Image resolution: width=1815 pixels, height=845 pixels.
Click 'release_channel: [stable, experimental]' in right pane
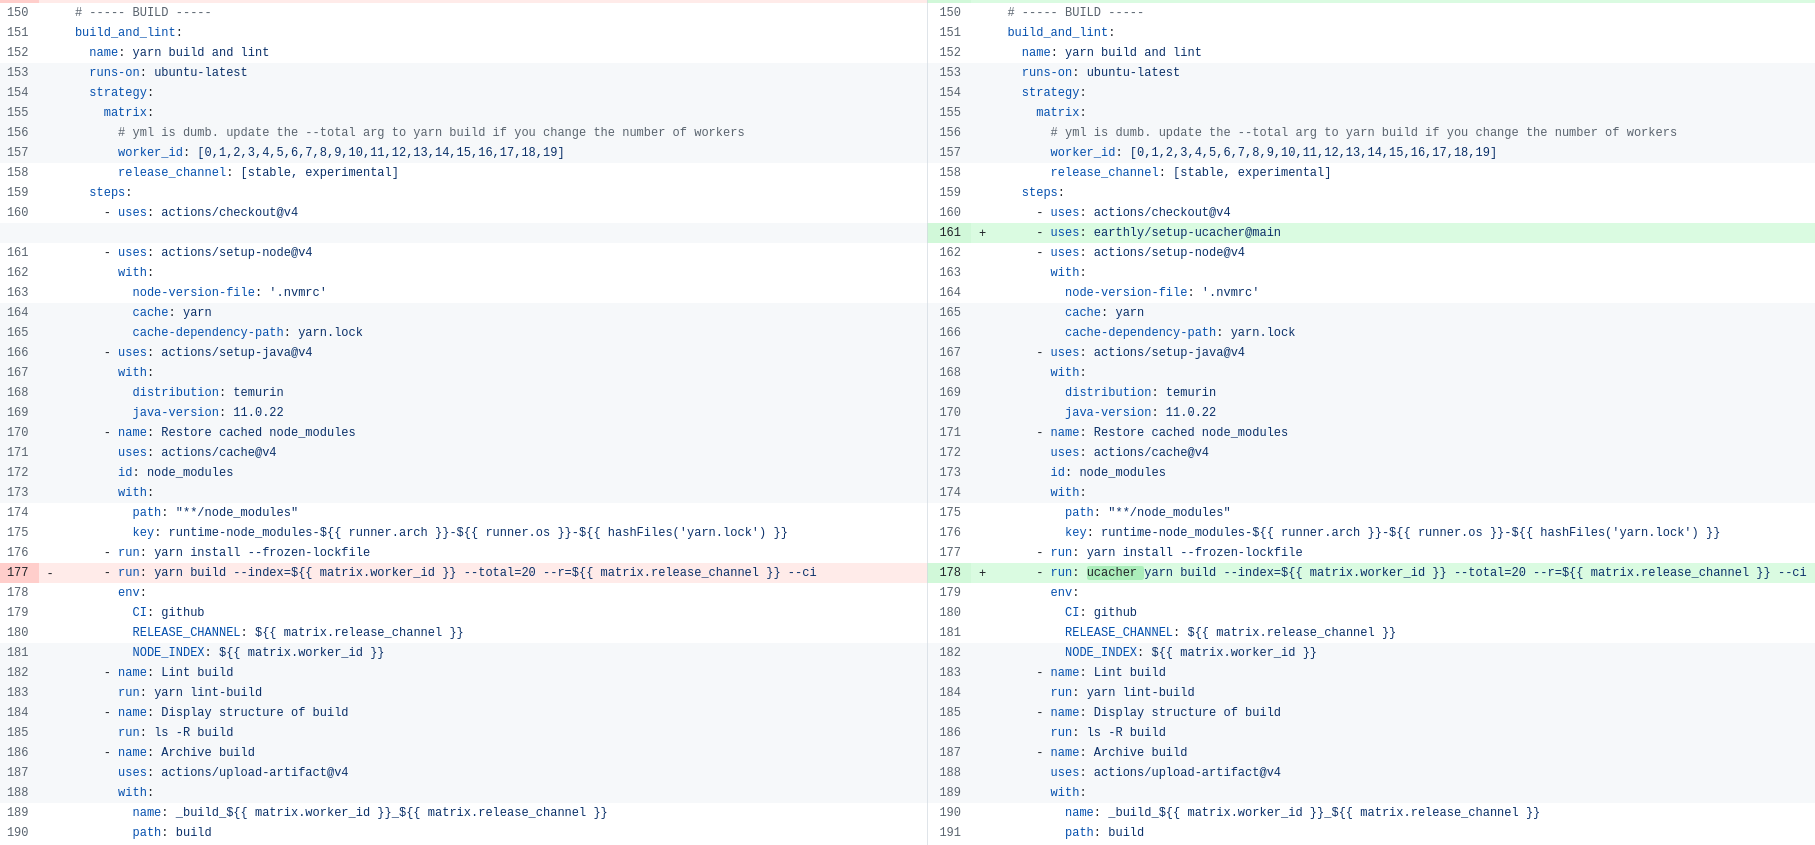[1191, 172]
